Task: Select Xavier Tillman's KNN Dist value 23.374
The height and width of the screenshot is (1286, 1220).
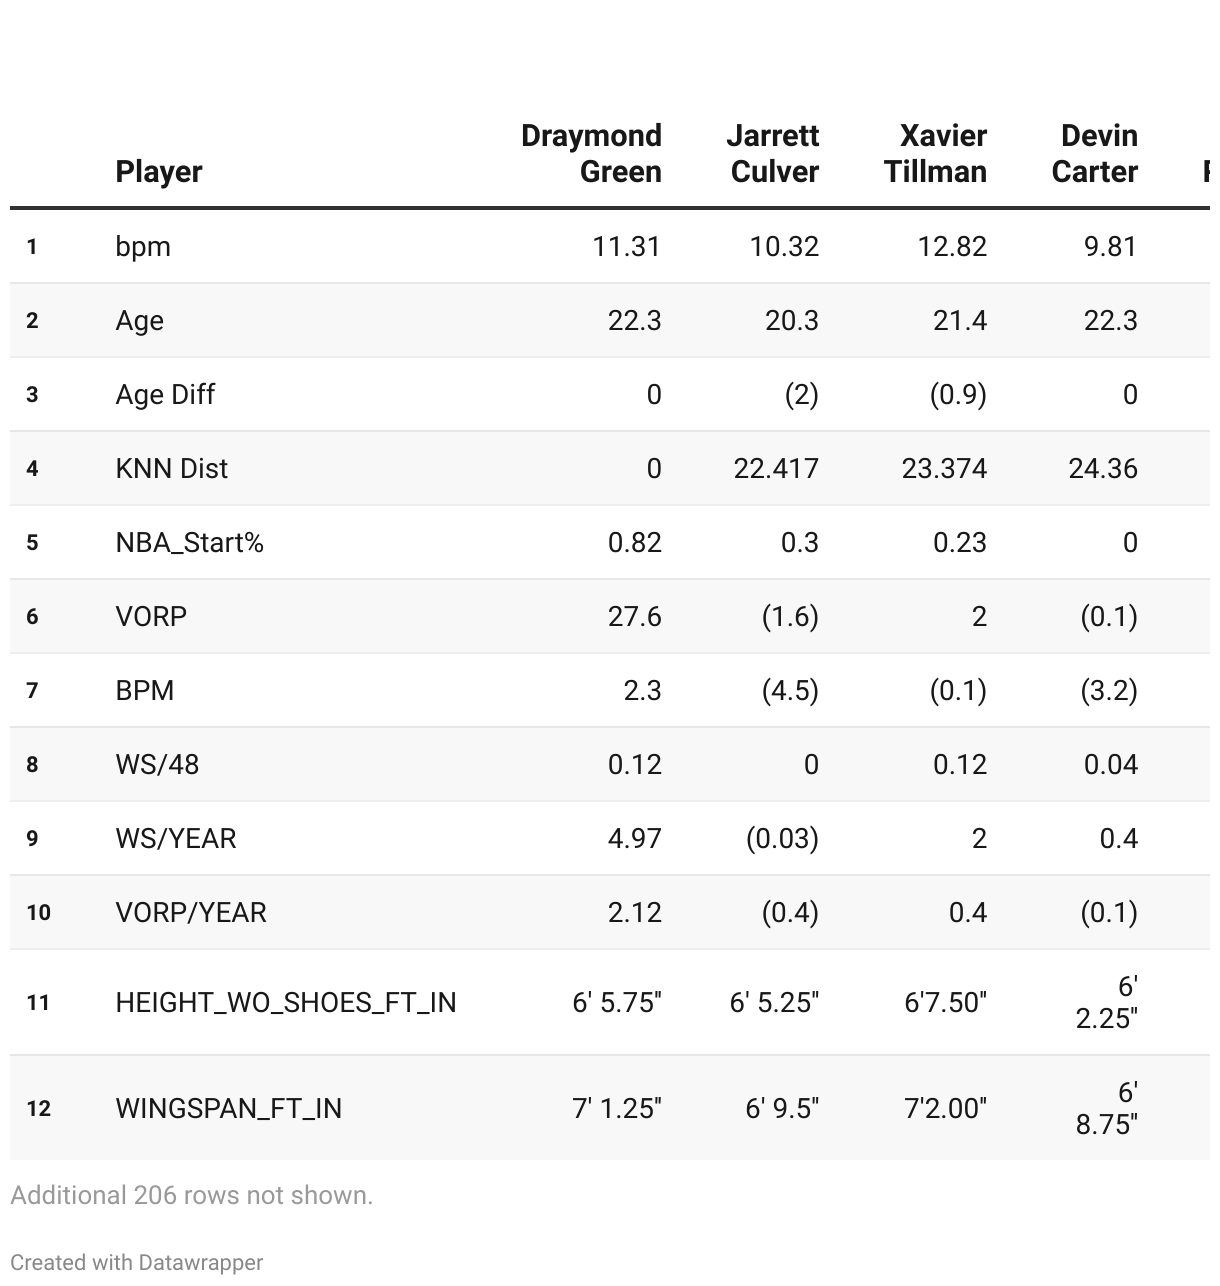Action: (944, 468)
